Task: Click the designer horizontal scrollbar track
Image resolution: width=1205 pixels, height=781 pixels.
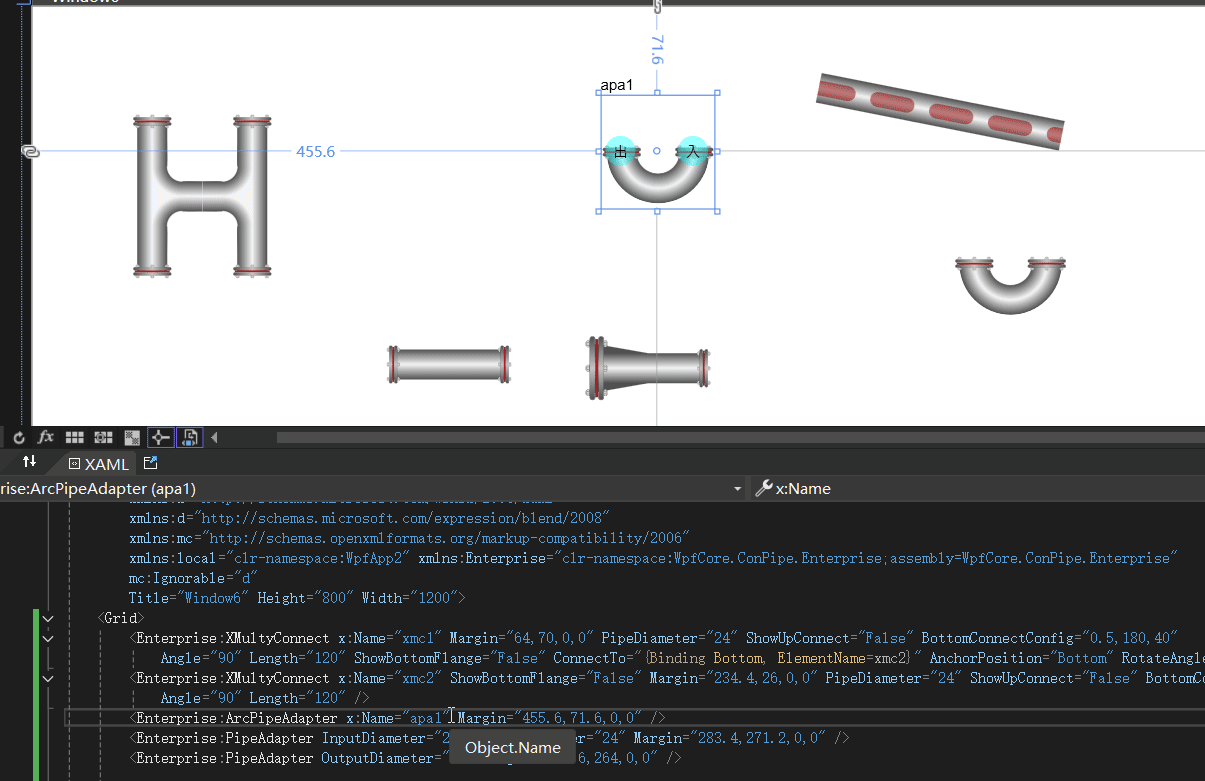Action: (740, 437)
